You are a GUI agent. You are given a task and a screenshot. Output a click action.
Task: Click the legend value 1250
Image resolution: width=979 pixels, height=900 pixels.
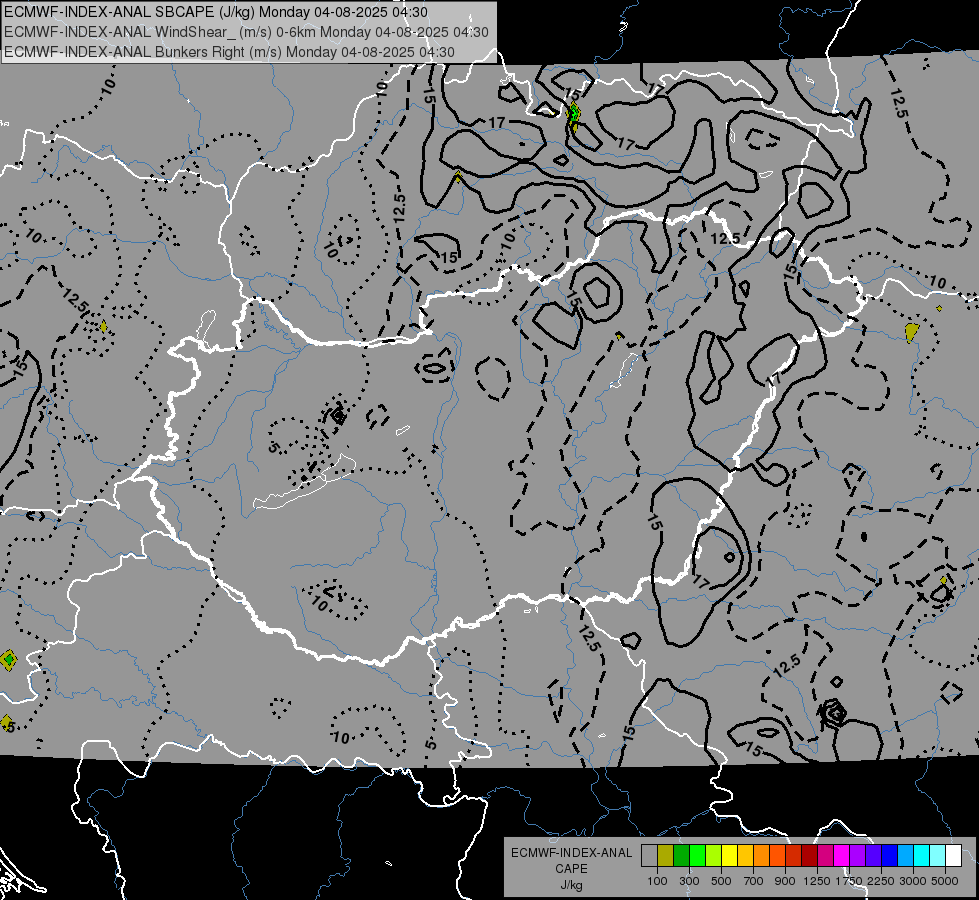[817, 881]
